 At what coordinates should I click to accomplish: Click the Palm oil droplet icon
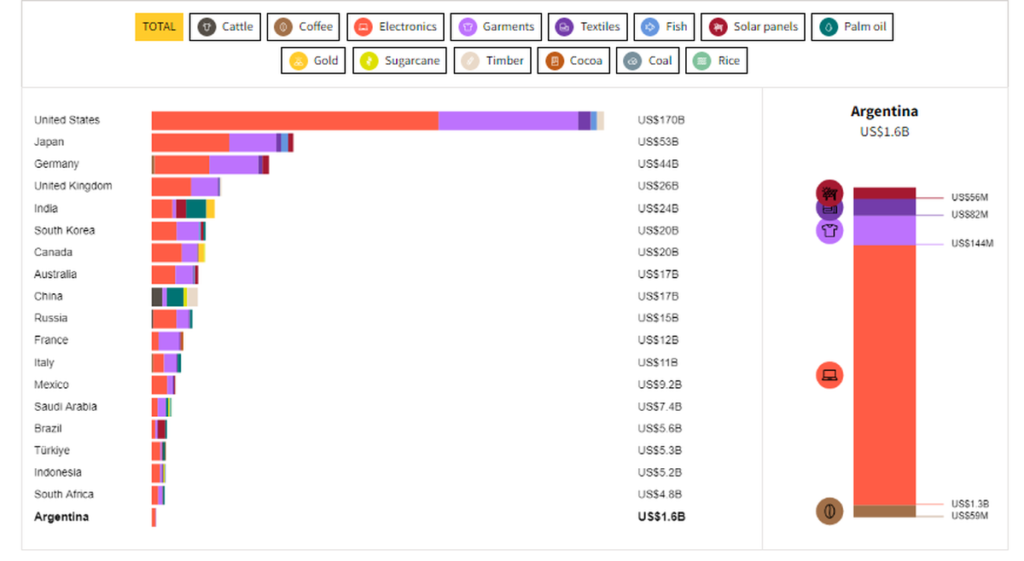point(828,27)
